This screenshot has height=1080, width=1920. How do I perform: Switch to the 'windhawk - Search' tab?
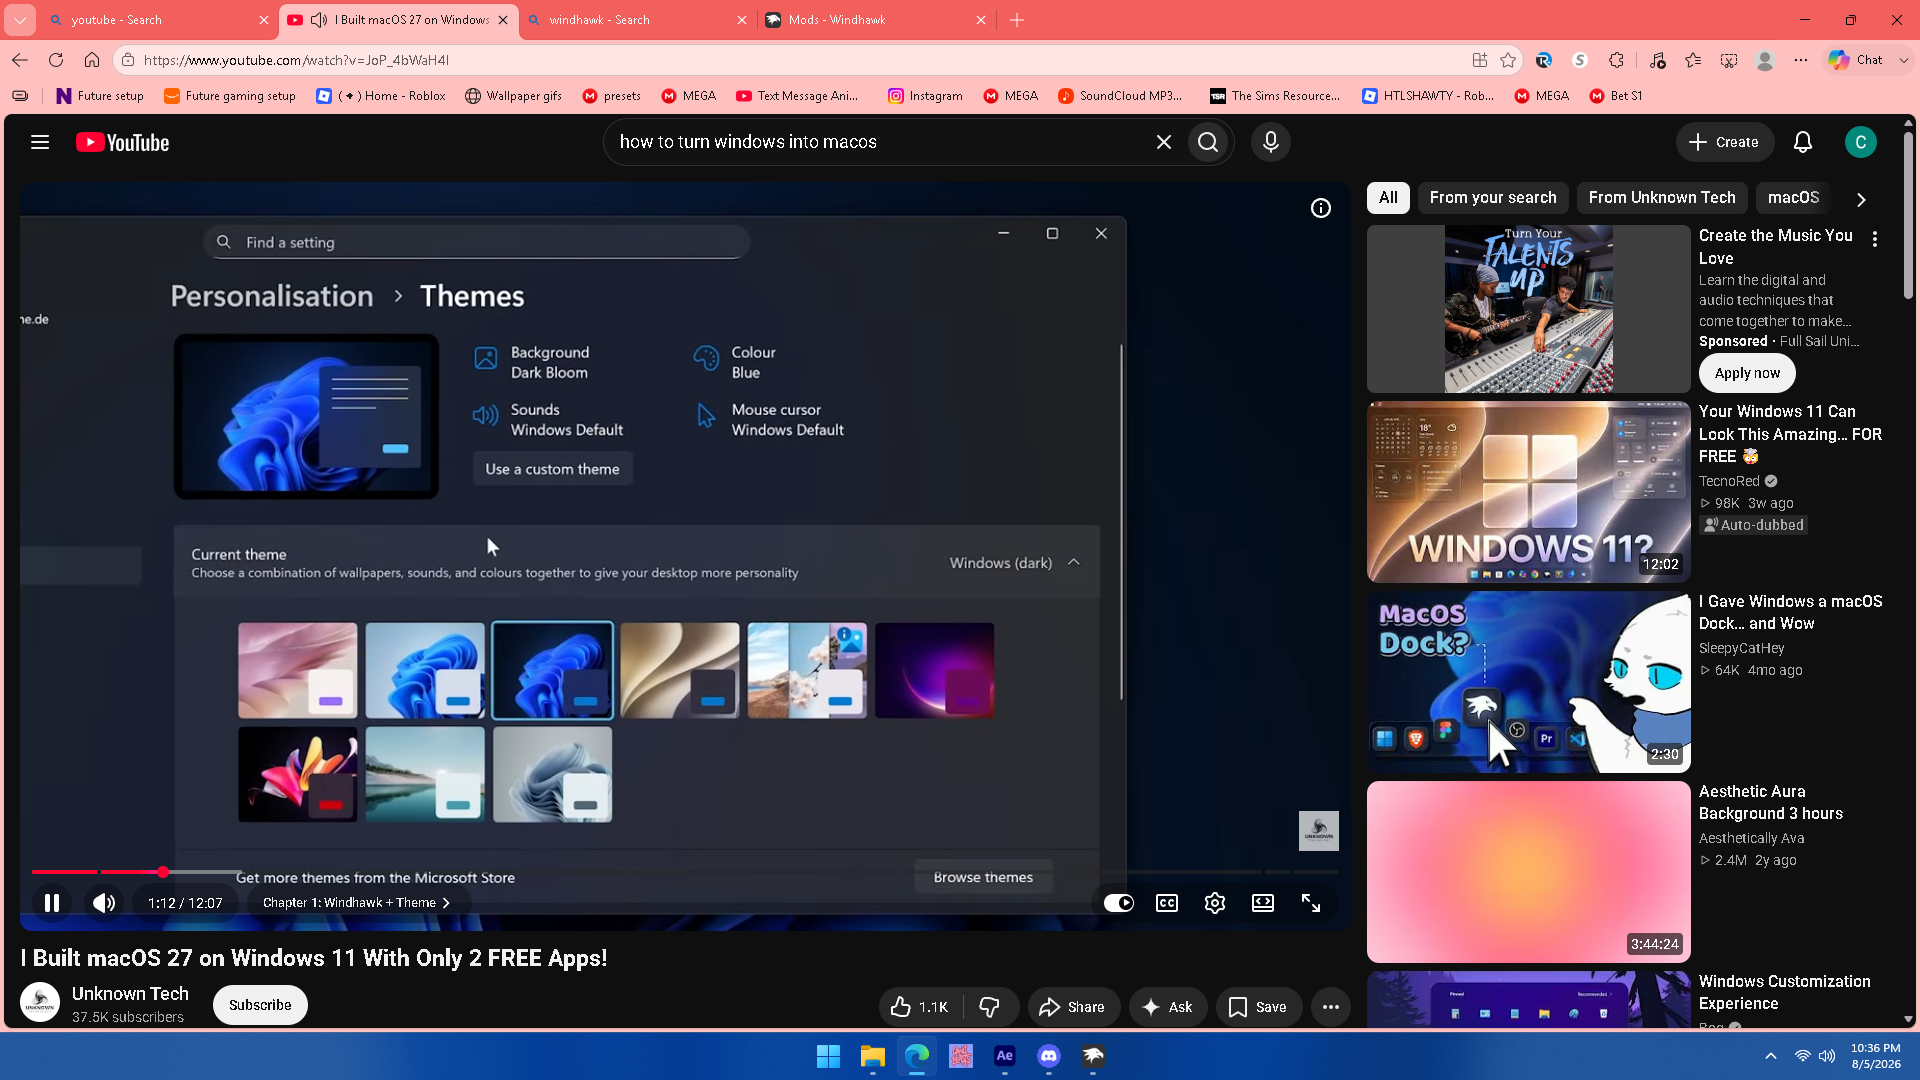(x=636, y=20)
